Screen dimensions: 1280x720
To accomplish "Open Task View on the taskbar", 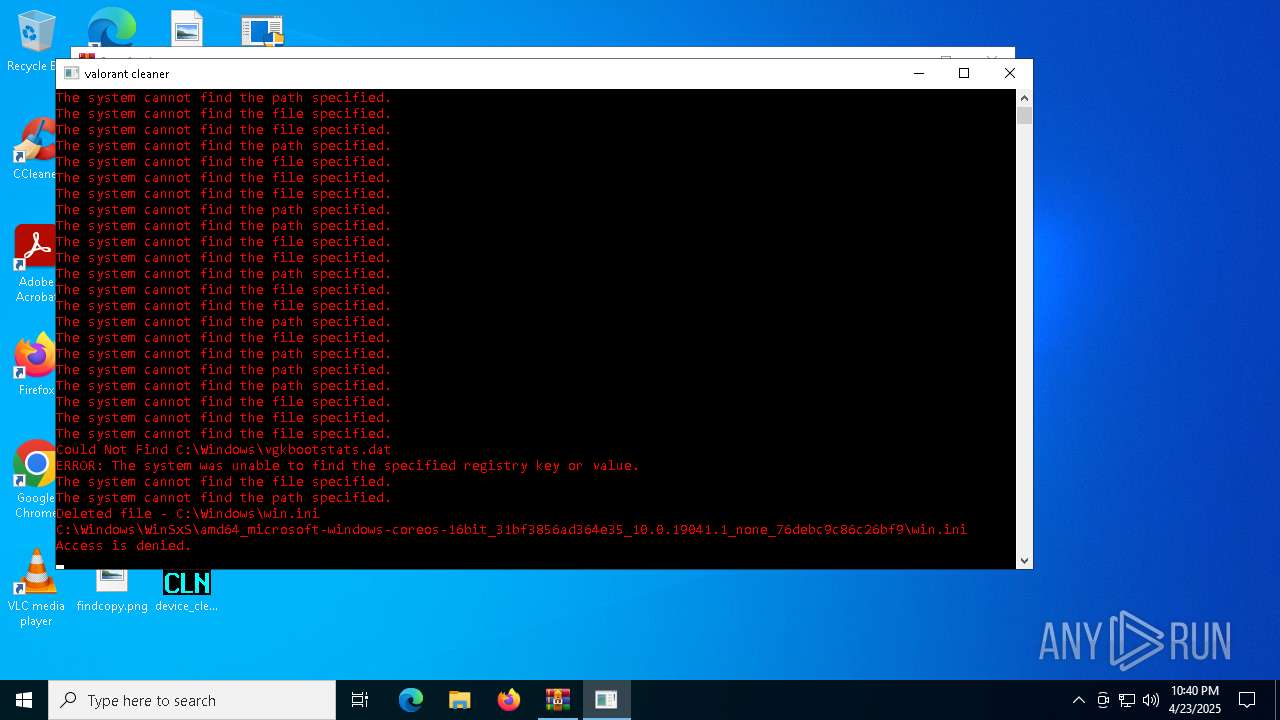I will [360, 700].
